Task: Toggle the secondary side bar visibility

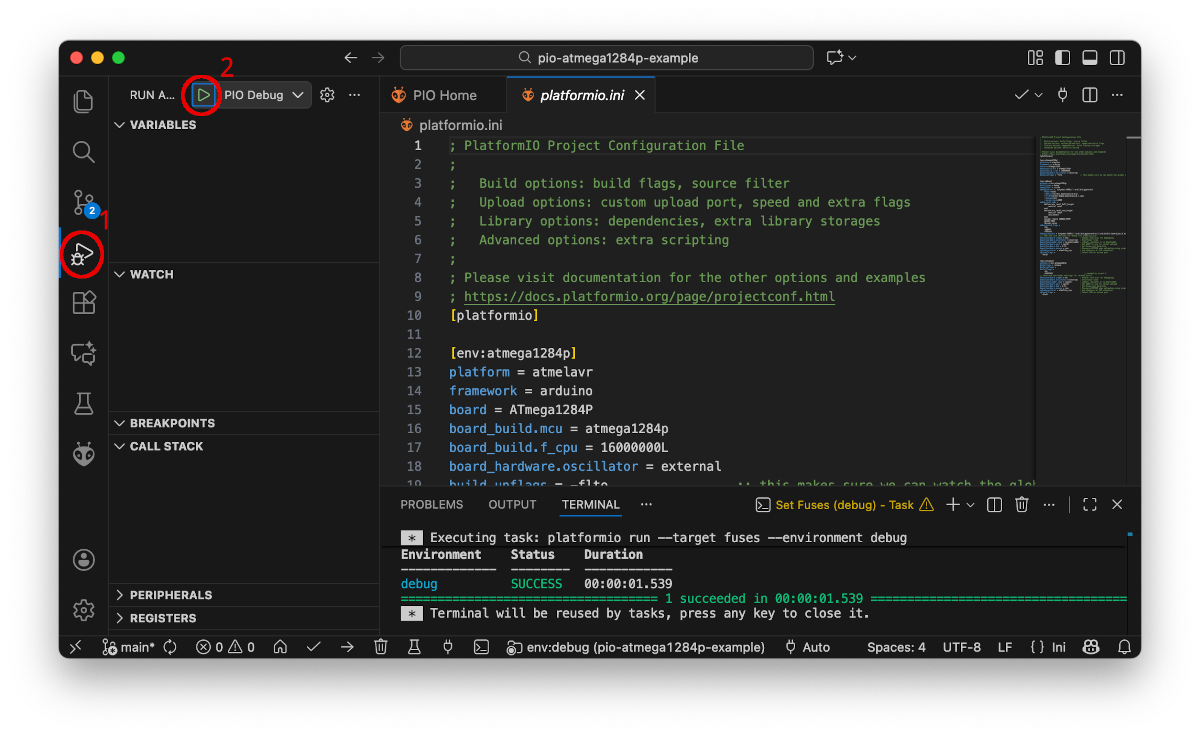Action: (x=1117, y=58)
